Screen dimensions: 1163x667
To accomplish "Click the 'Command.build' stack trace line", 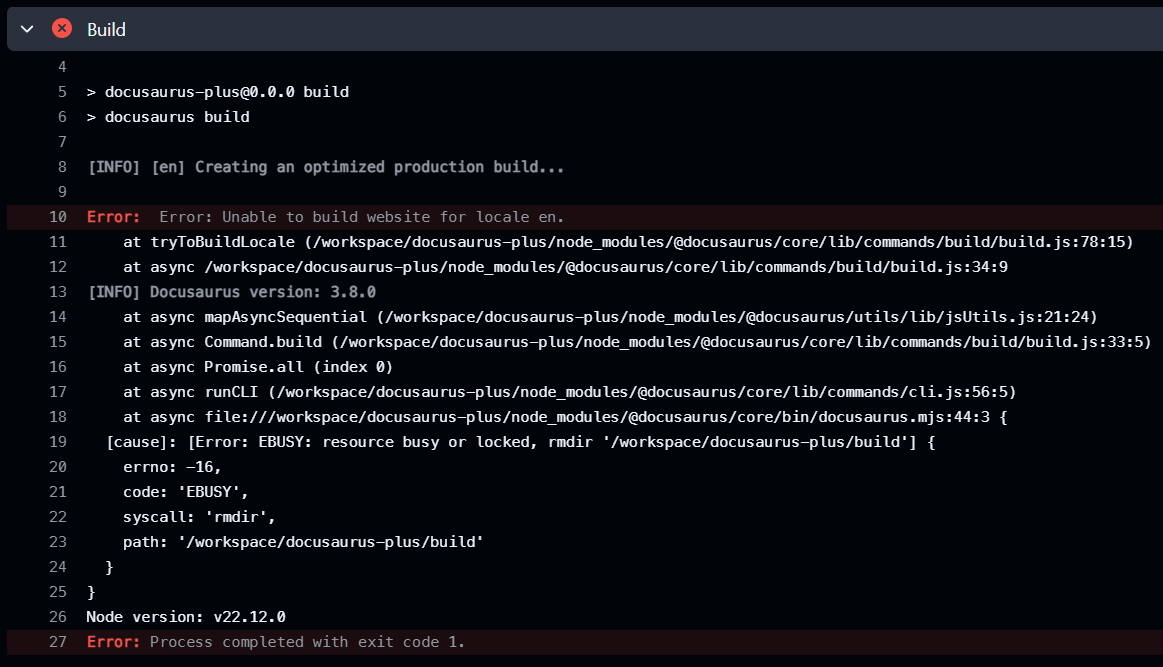I will [637, 342].
